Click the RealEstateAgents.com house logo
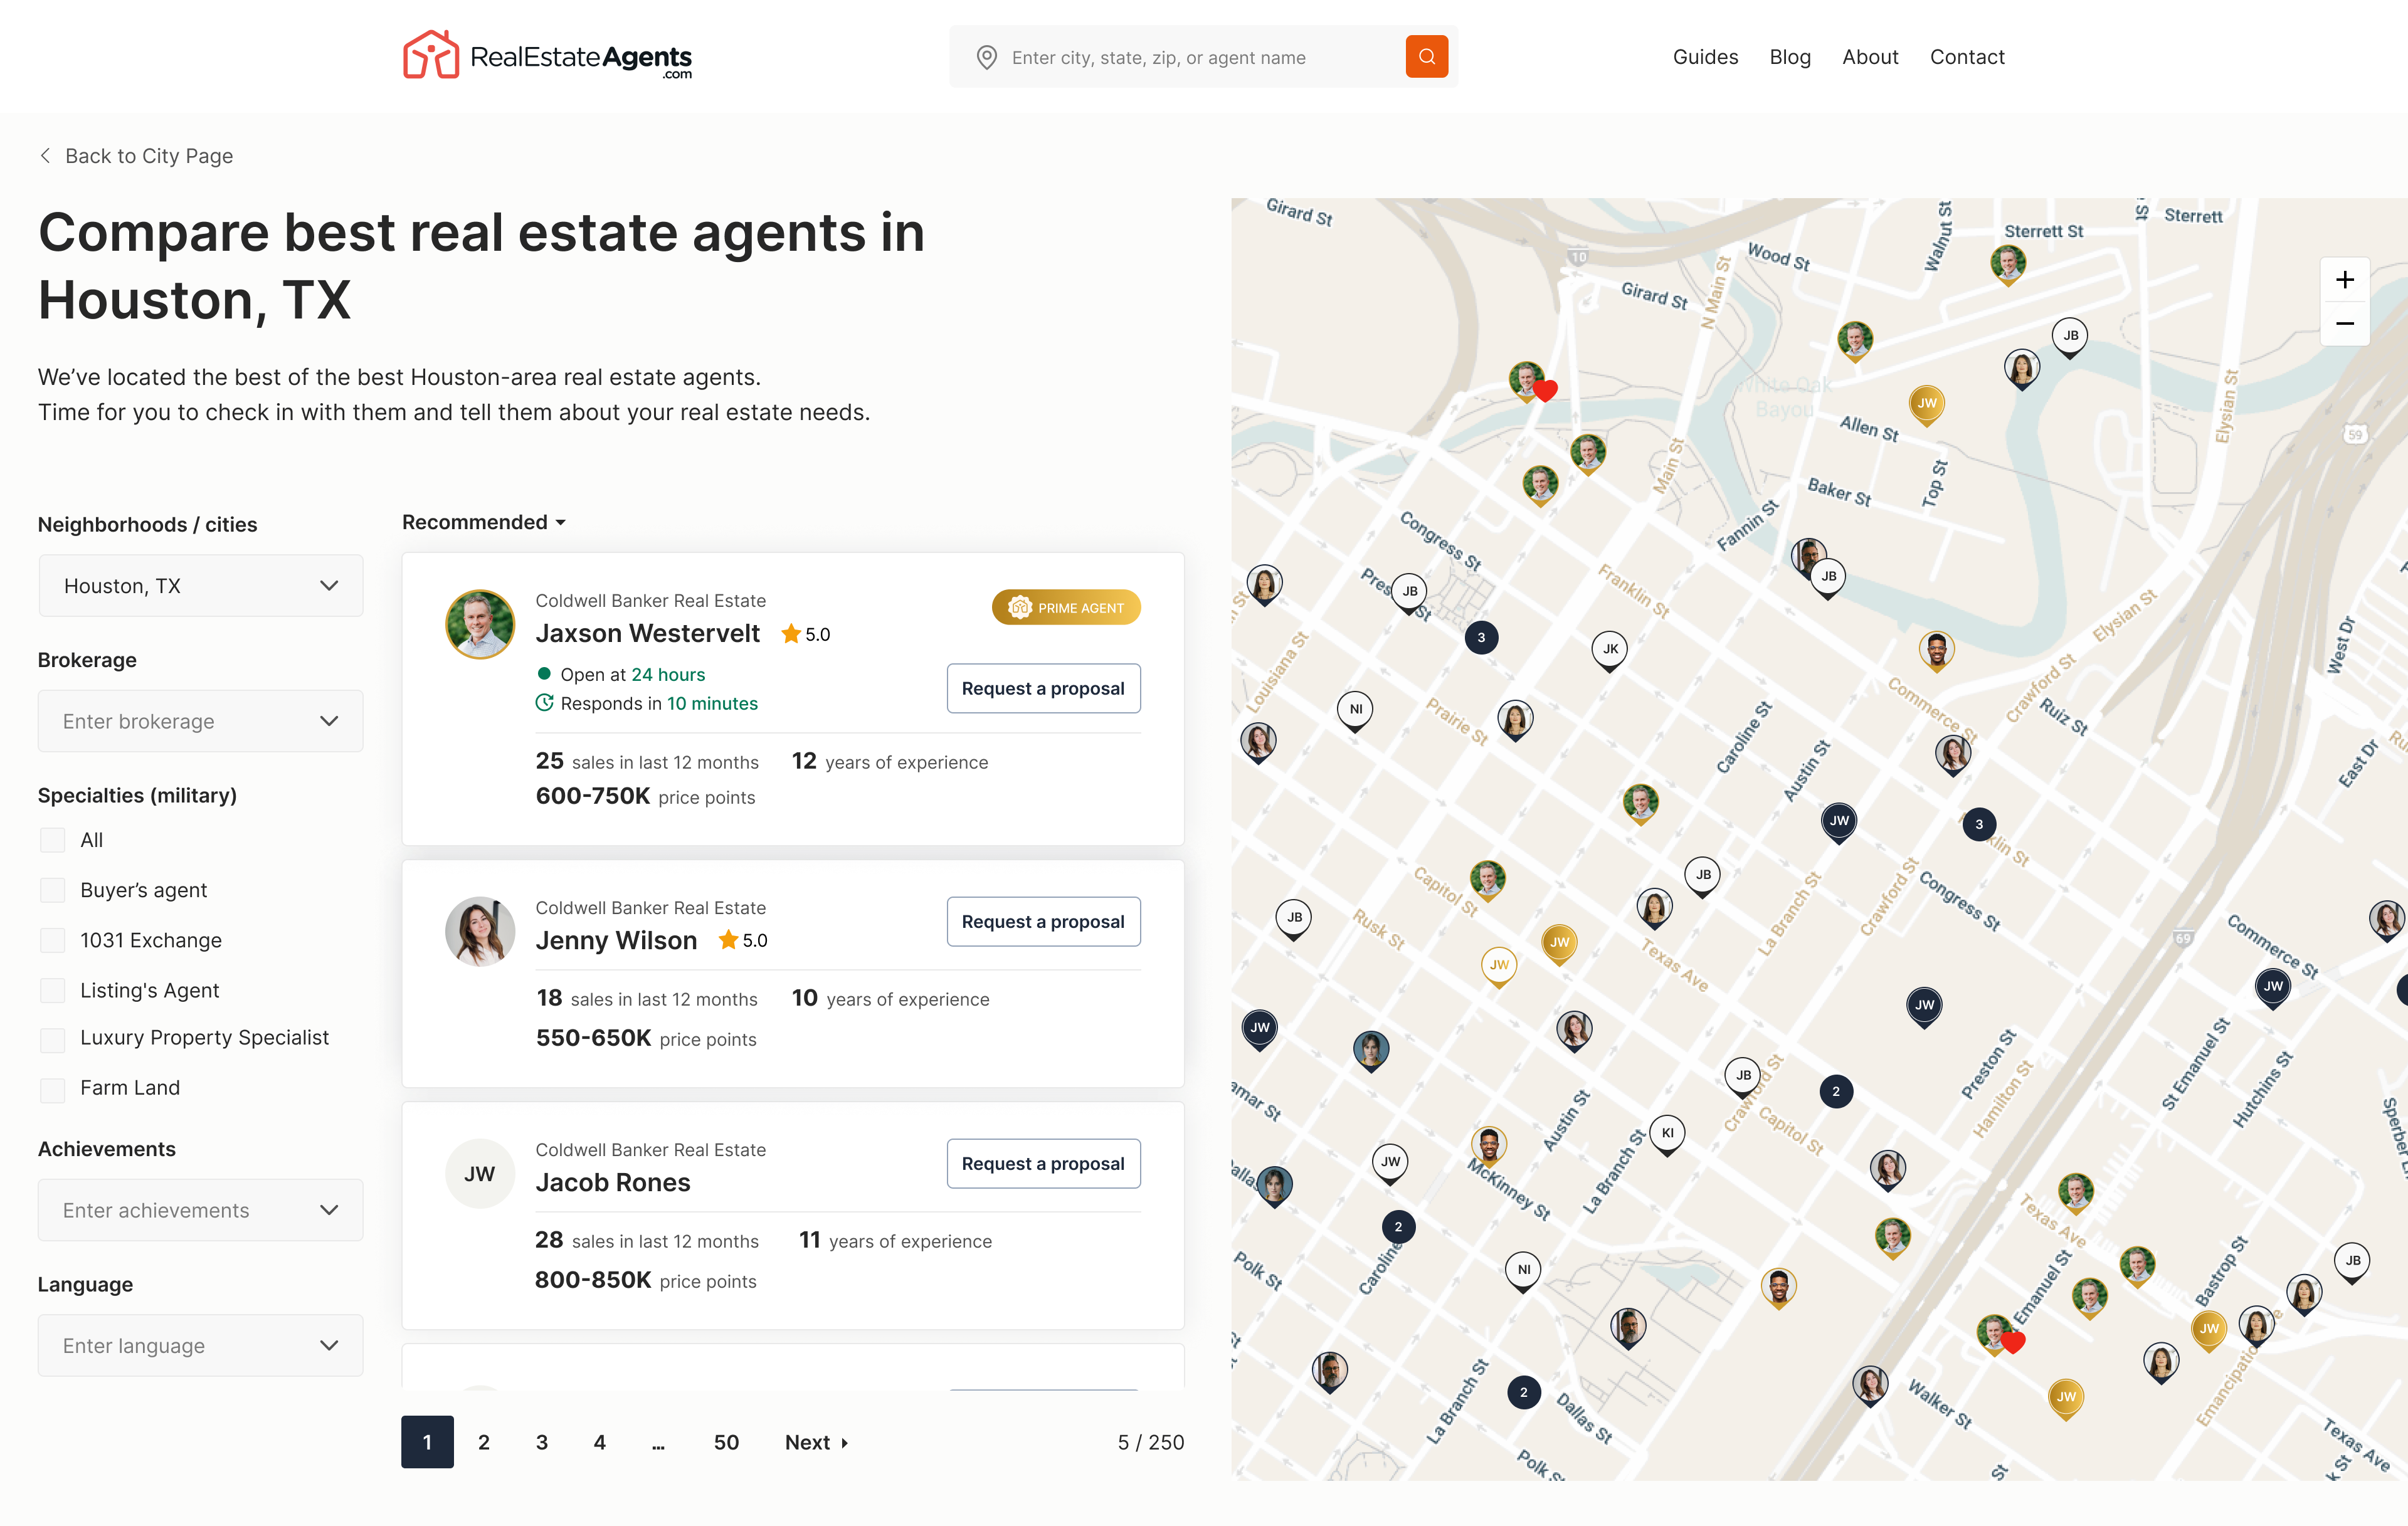The height and width of the screenshot is (1526, 2408). point(431,55)
